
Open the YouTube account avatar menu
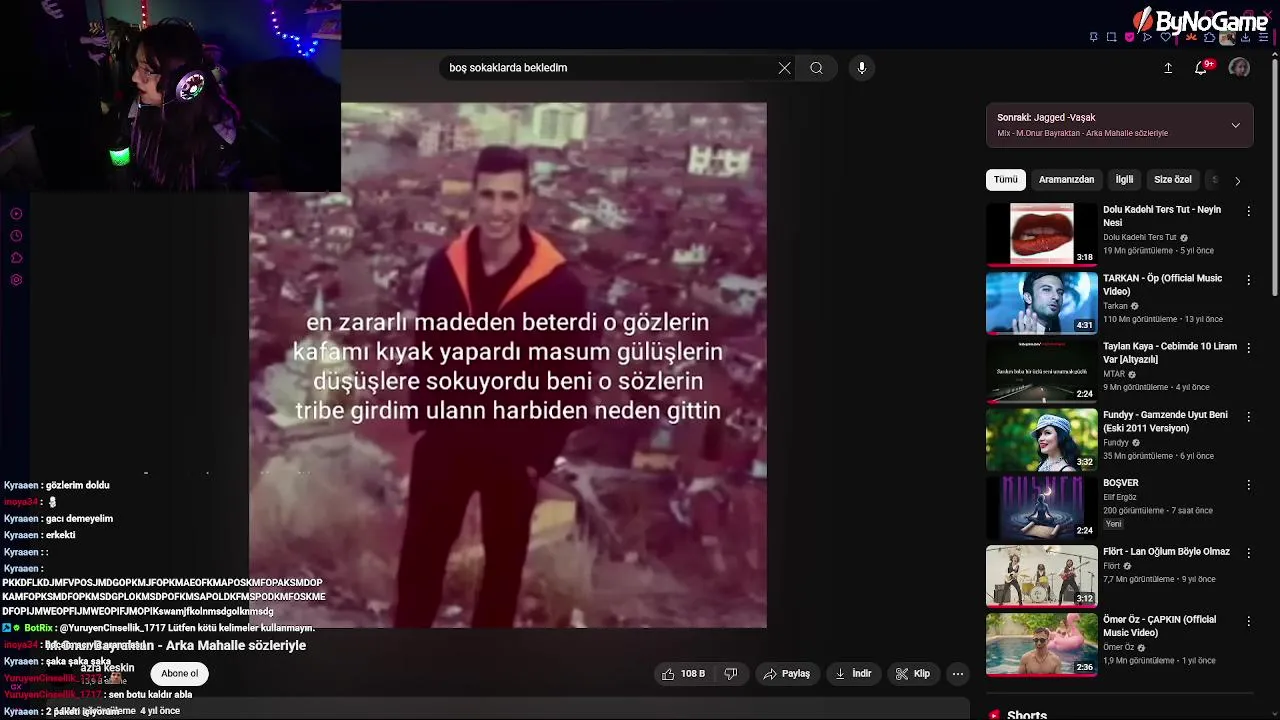point(1239,67)
